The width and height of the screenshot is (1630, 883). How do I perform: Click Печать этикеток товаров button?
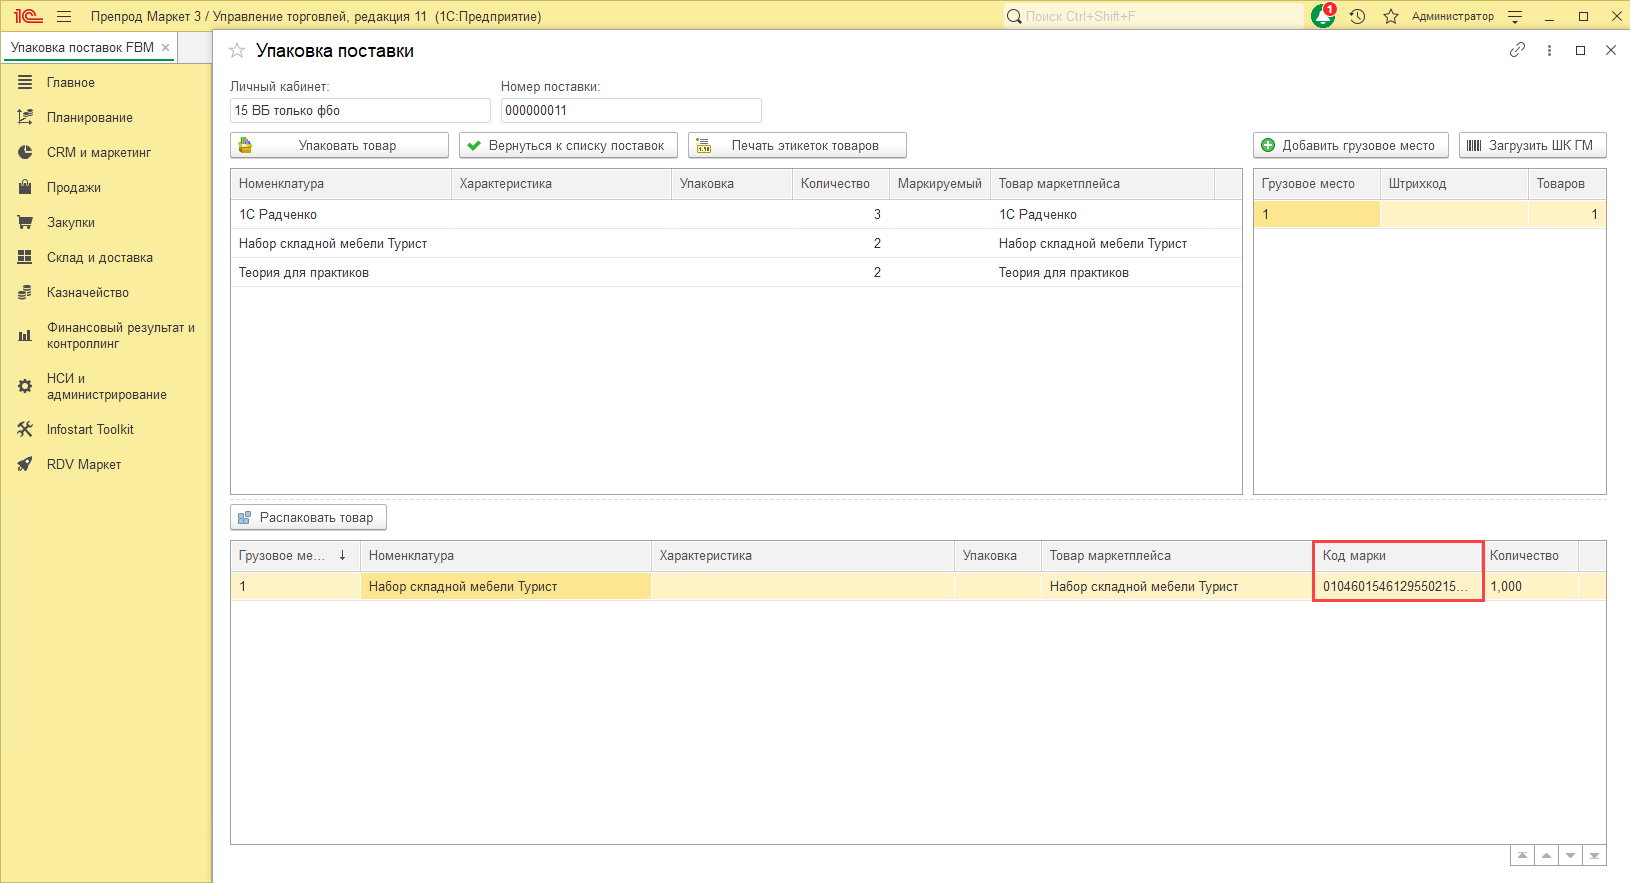(797, 145)
